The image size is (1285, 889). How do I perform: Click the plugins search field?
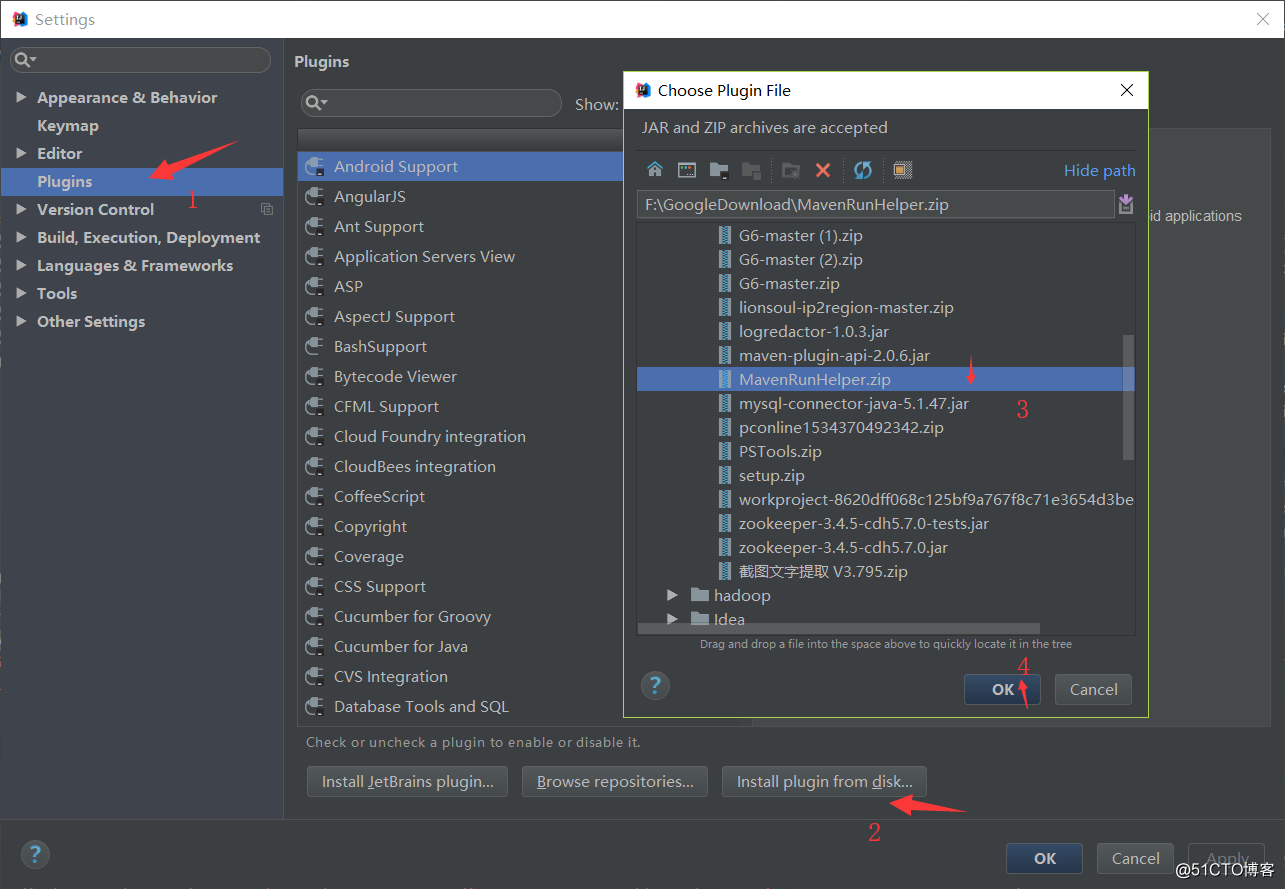tap(432, 103)
